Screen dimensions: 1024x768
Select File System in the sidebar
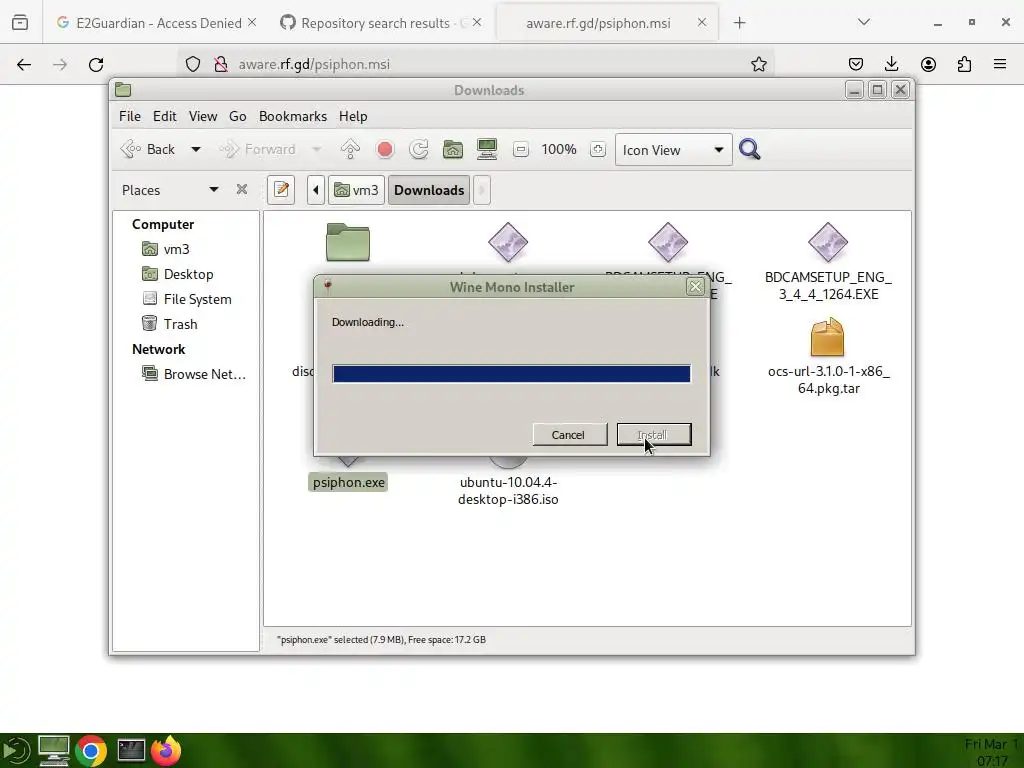click(x=187, y=298)
